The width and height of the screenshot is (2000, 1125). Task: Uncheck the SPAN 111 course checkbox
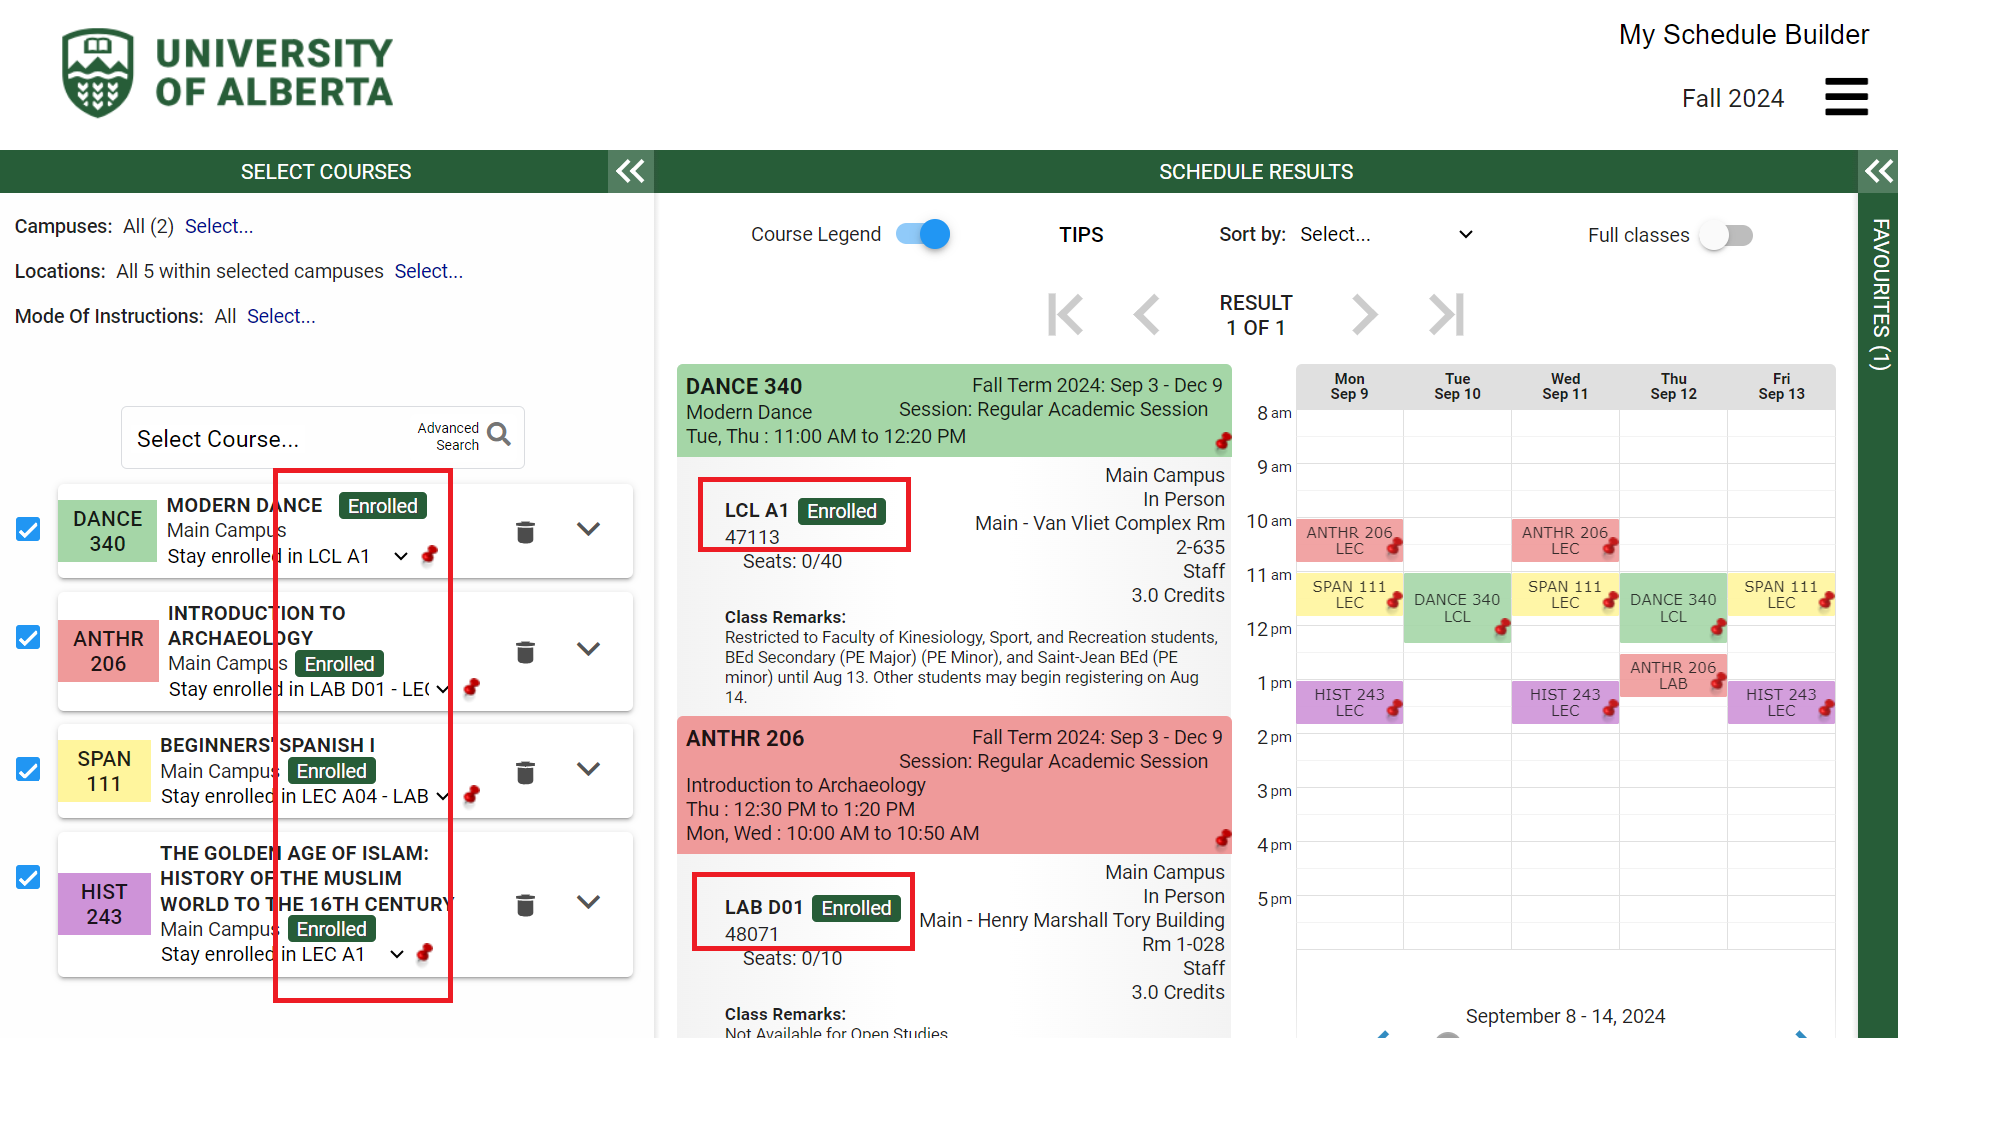point(28,769)
